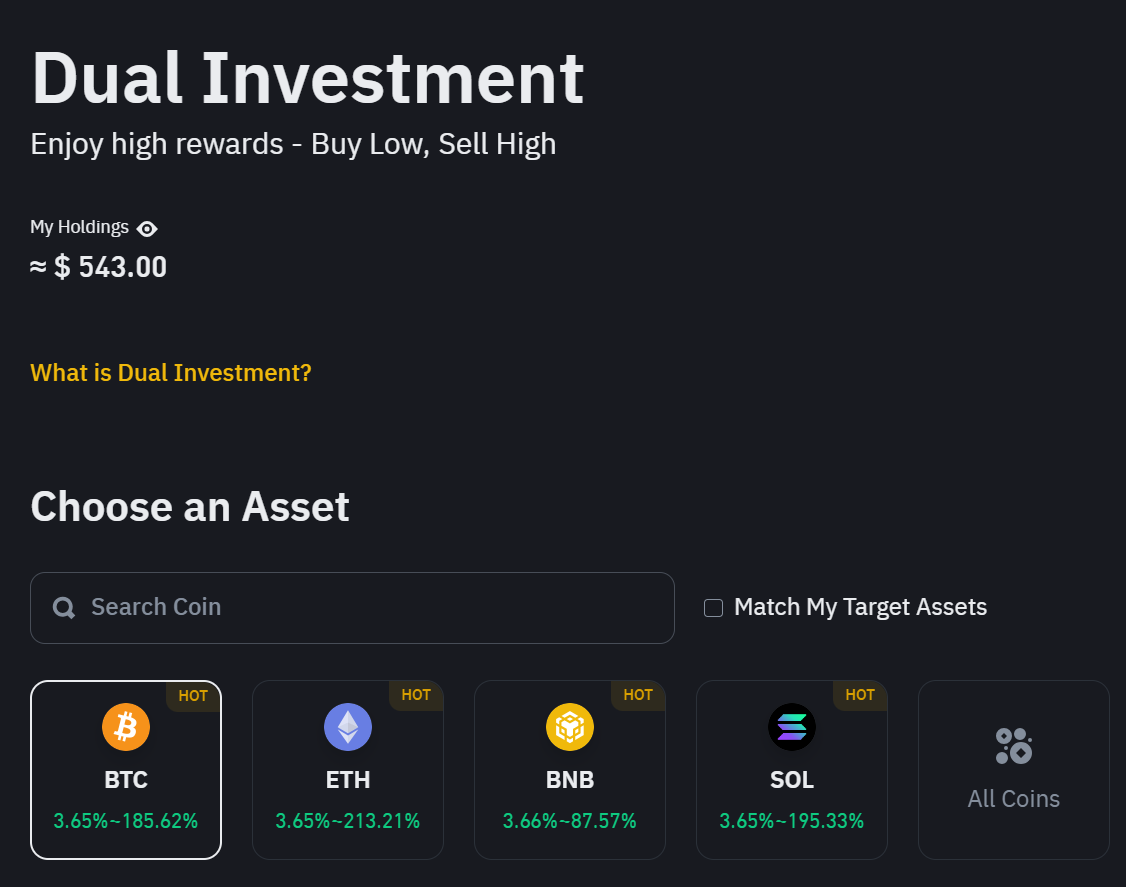Click the BTC yield range 3.65%~185.62%
This screenshot has width=1126, height=887.
[x=126, y=821]
